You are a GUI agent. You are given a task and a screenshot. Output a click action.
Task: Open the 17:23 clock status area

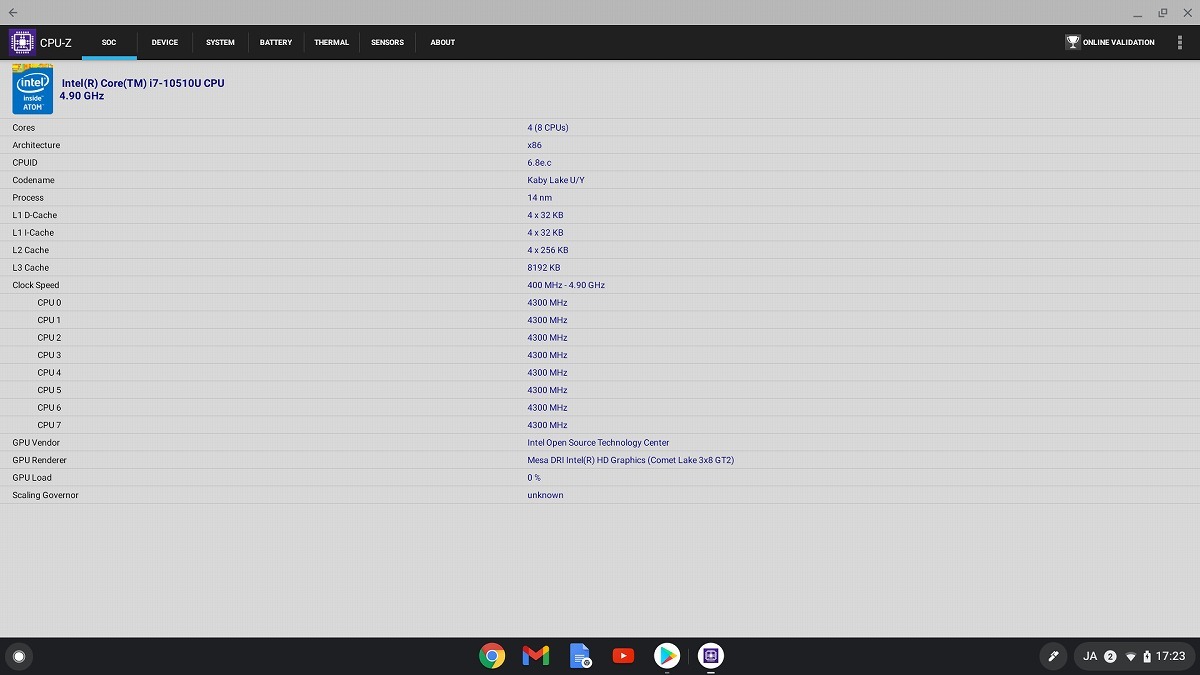coord(1170,656)
